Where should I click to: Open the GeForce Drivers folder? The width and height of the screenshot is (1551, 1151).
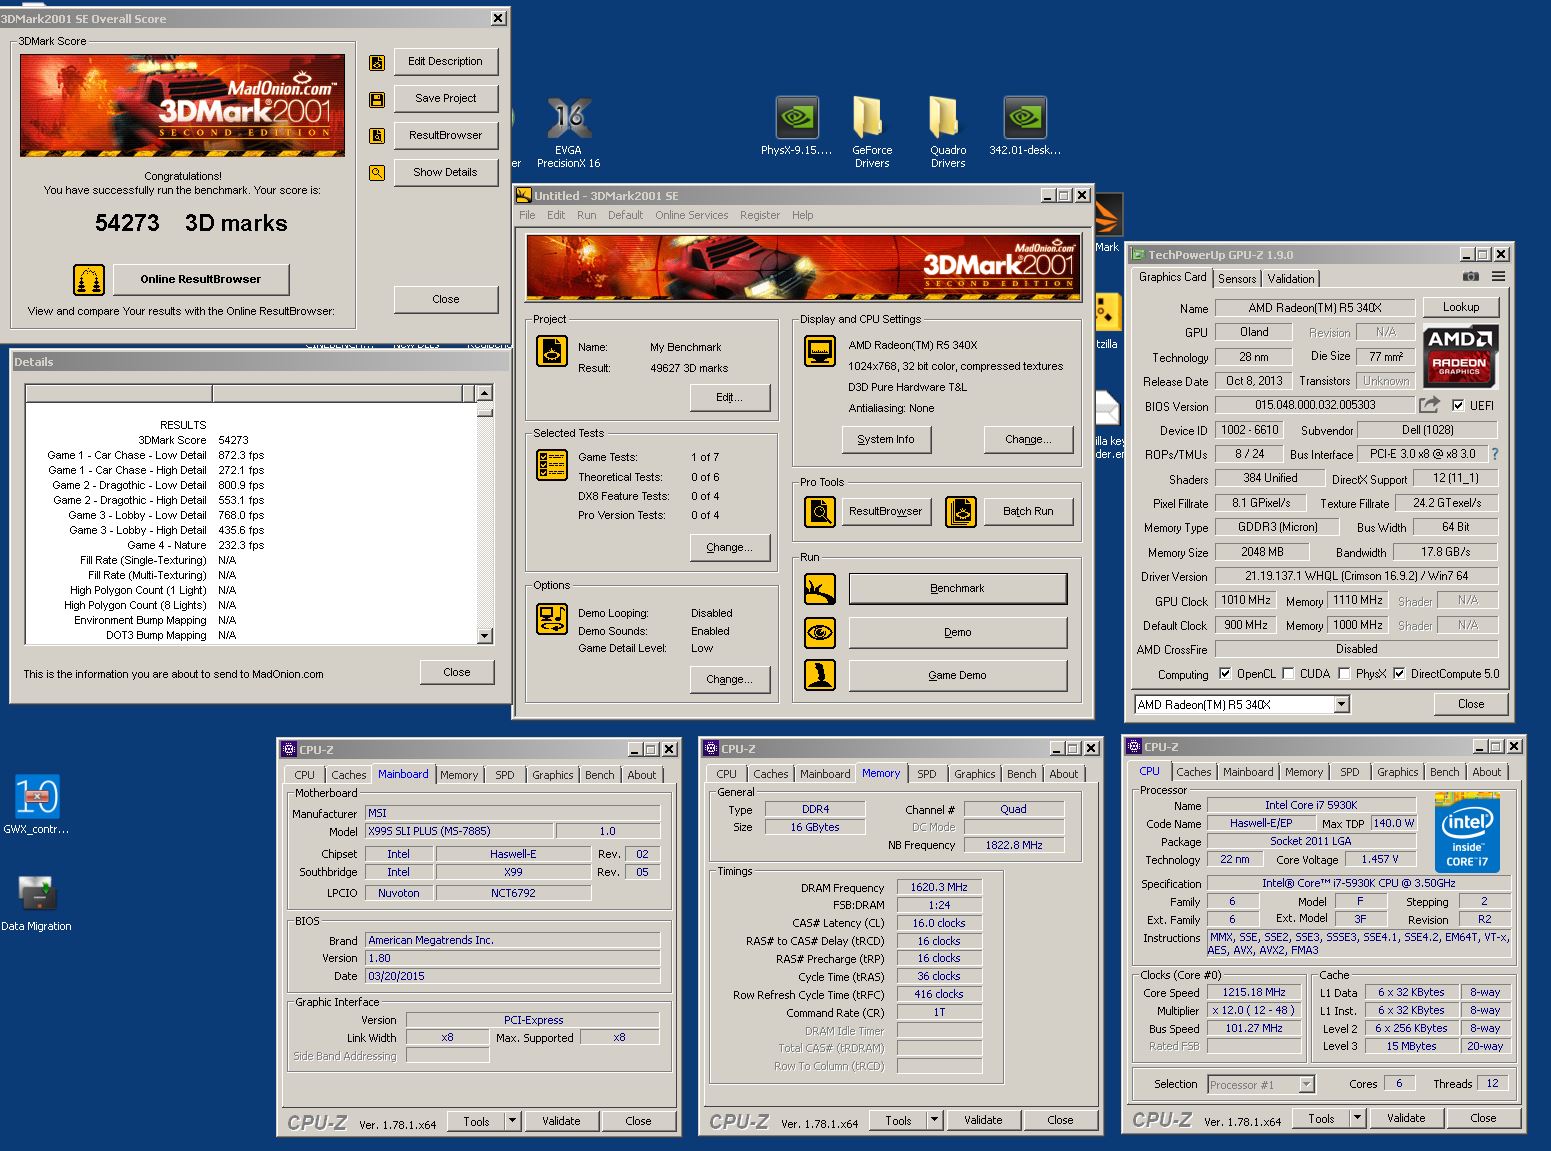pos(871,132)
